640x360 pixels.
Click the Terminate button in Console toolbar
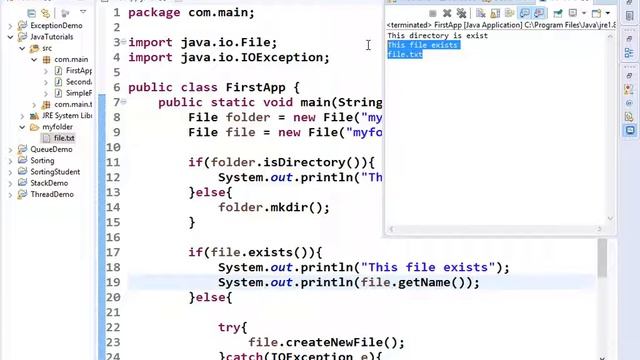coord(433,13)
